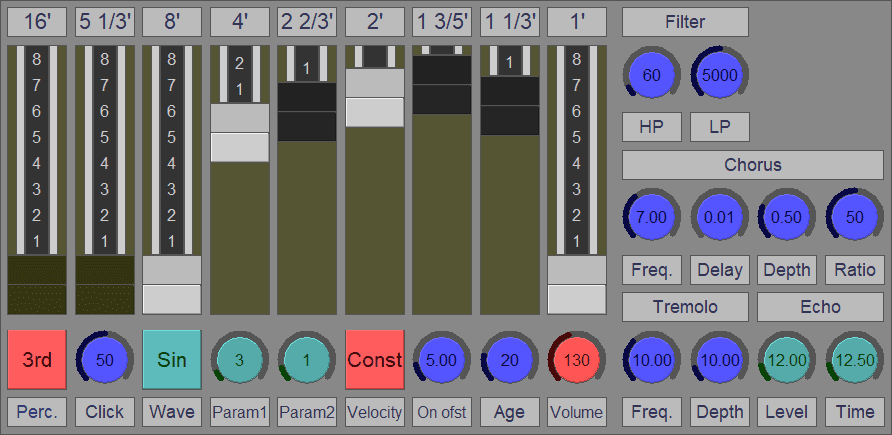
Task: Click the 2 2/3' drawbar label
Action: click(307, 21)
